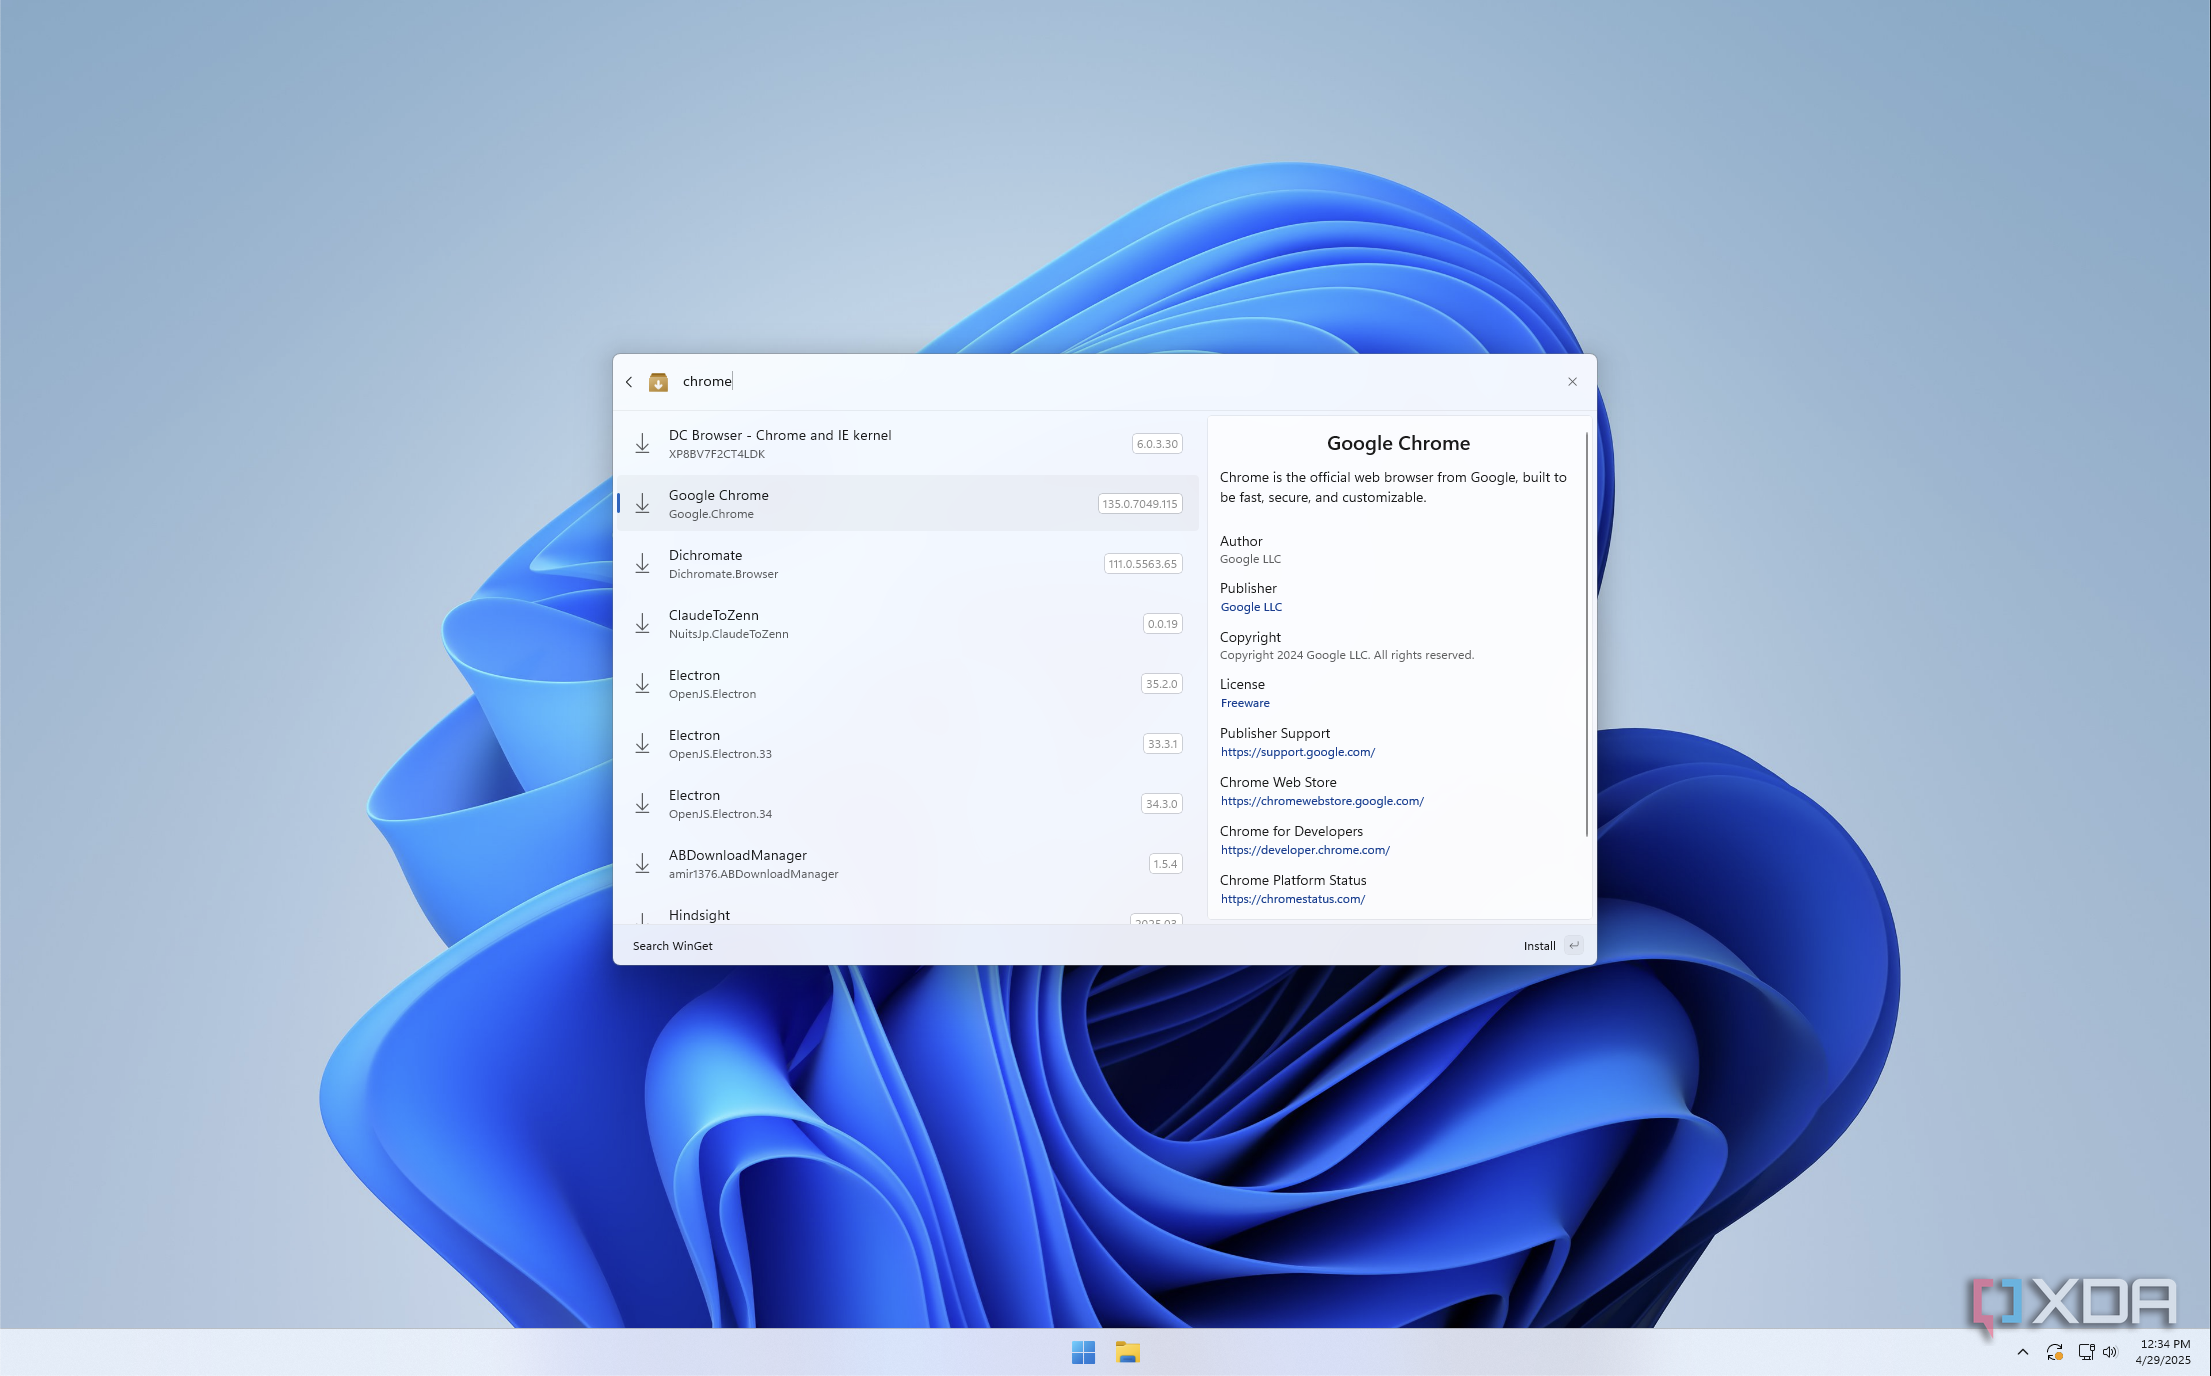Click download icon beside ClaudeToZenn
Viewport: 2211px width, 1376px height.
pyautogui.click(x=642, y=624)
